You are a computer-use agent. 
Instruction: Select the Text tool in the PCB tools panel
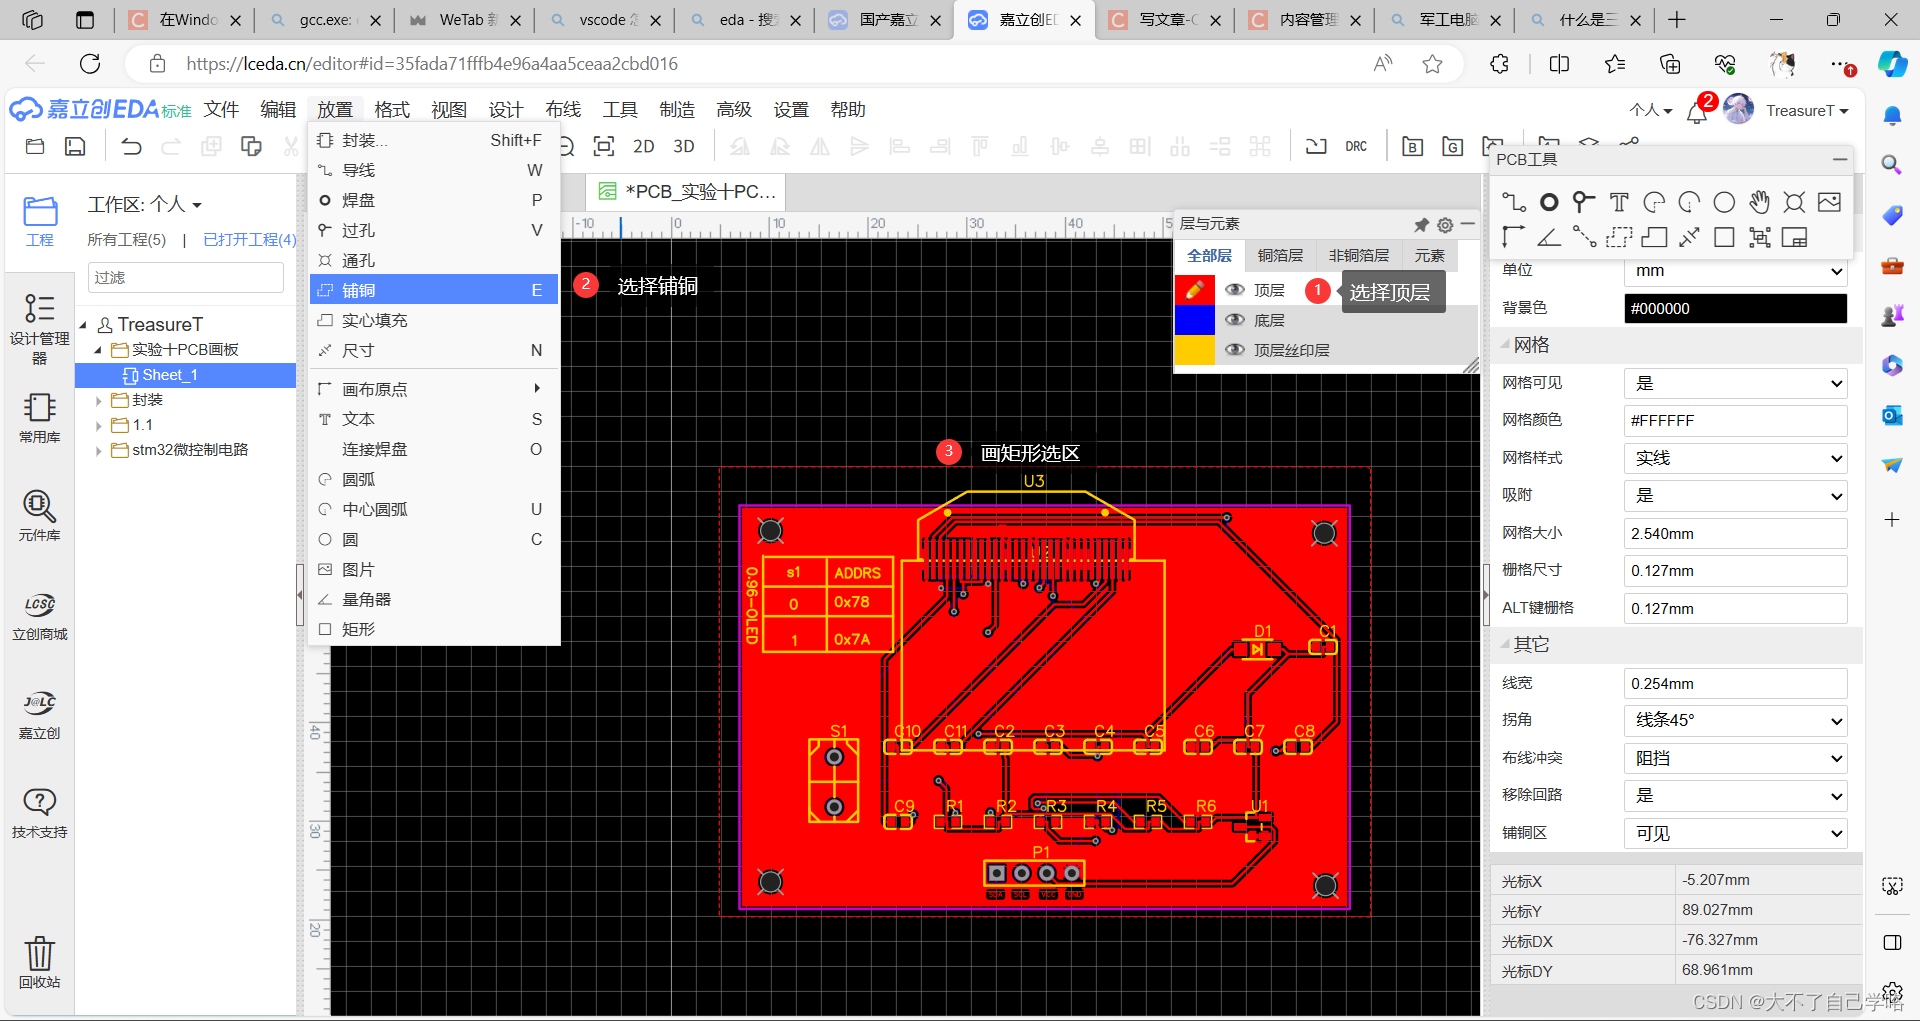(1619, 201)
